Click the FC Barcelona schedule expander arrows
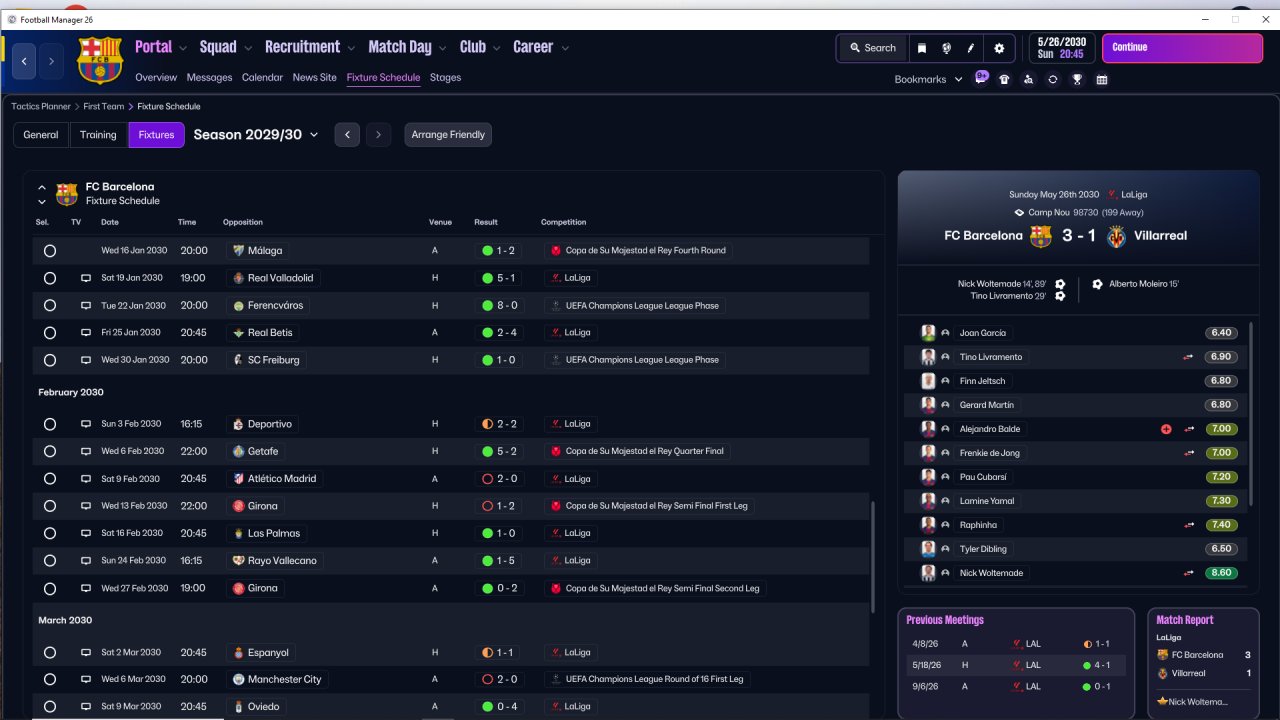 tap(42, 194)
